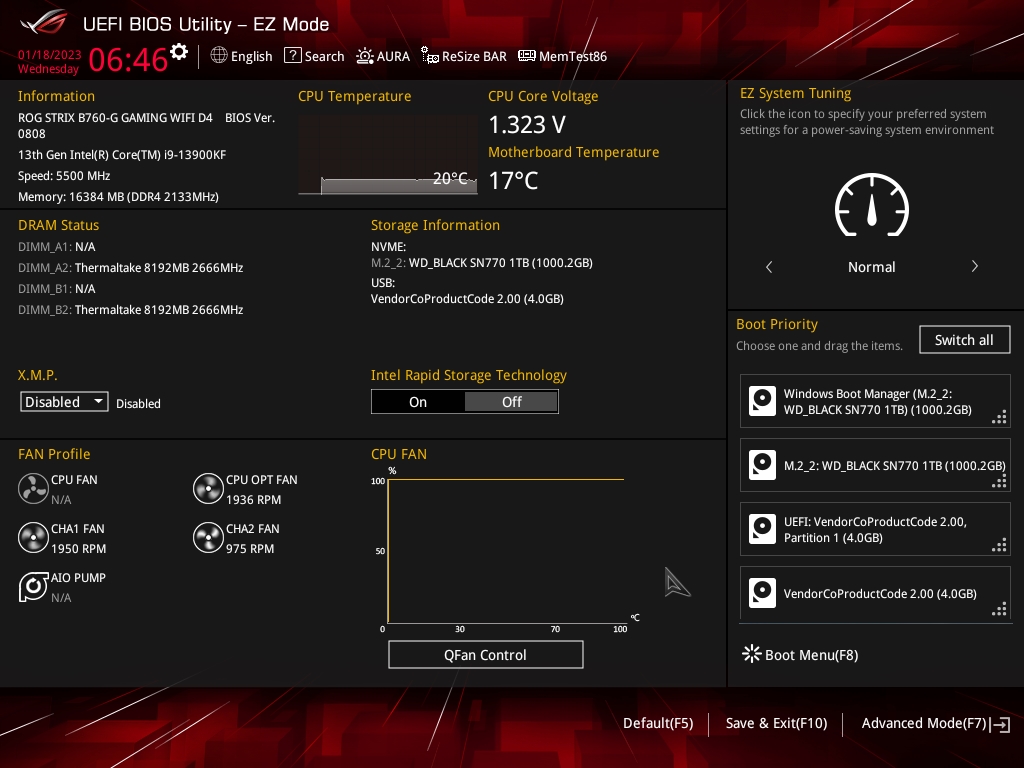Click the MemTest86 icon
The height and width of the screenshot is (768, 1024).
(526, 56)
